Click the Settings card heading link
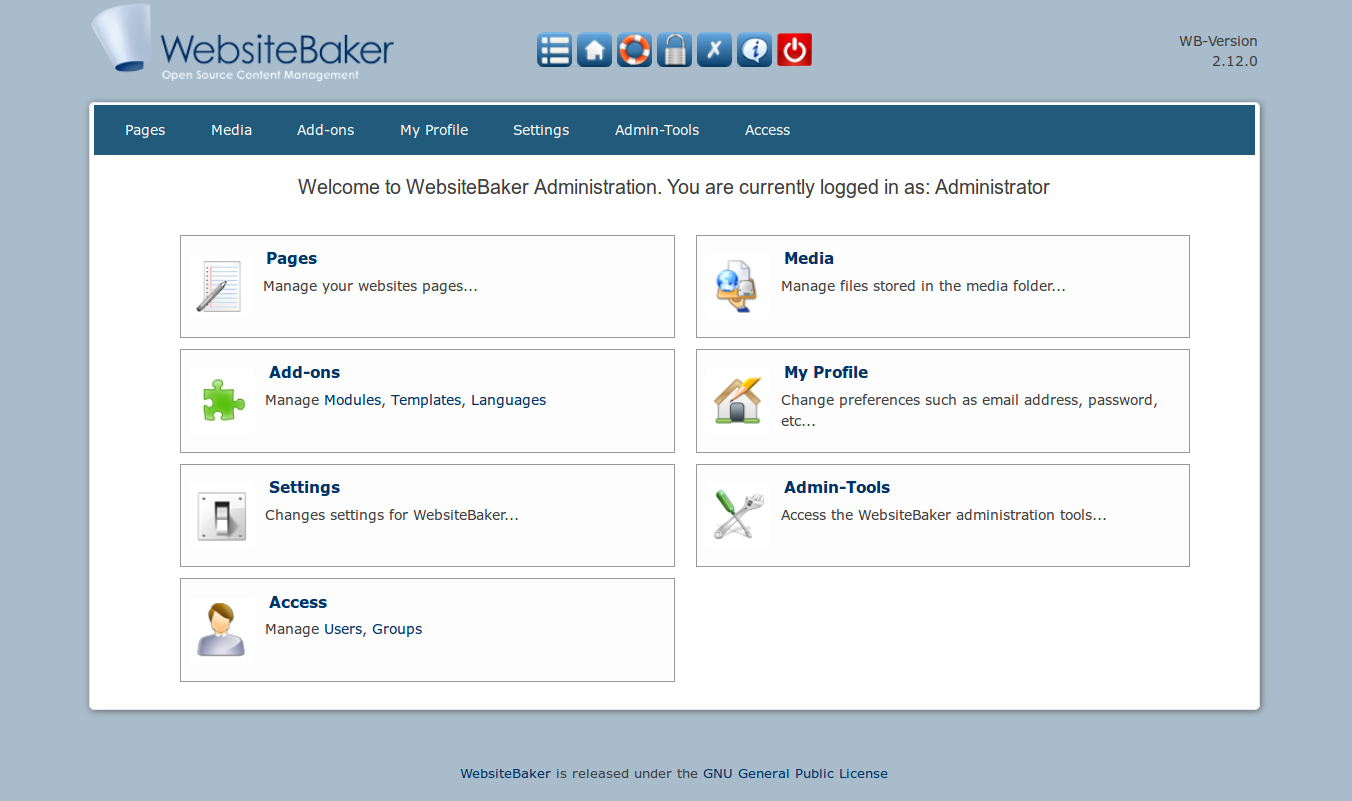The width and height of the screenshot is (1352, 801). 305,487
